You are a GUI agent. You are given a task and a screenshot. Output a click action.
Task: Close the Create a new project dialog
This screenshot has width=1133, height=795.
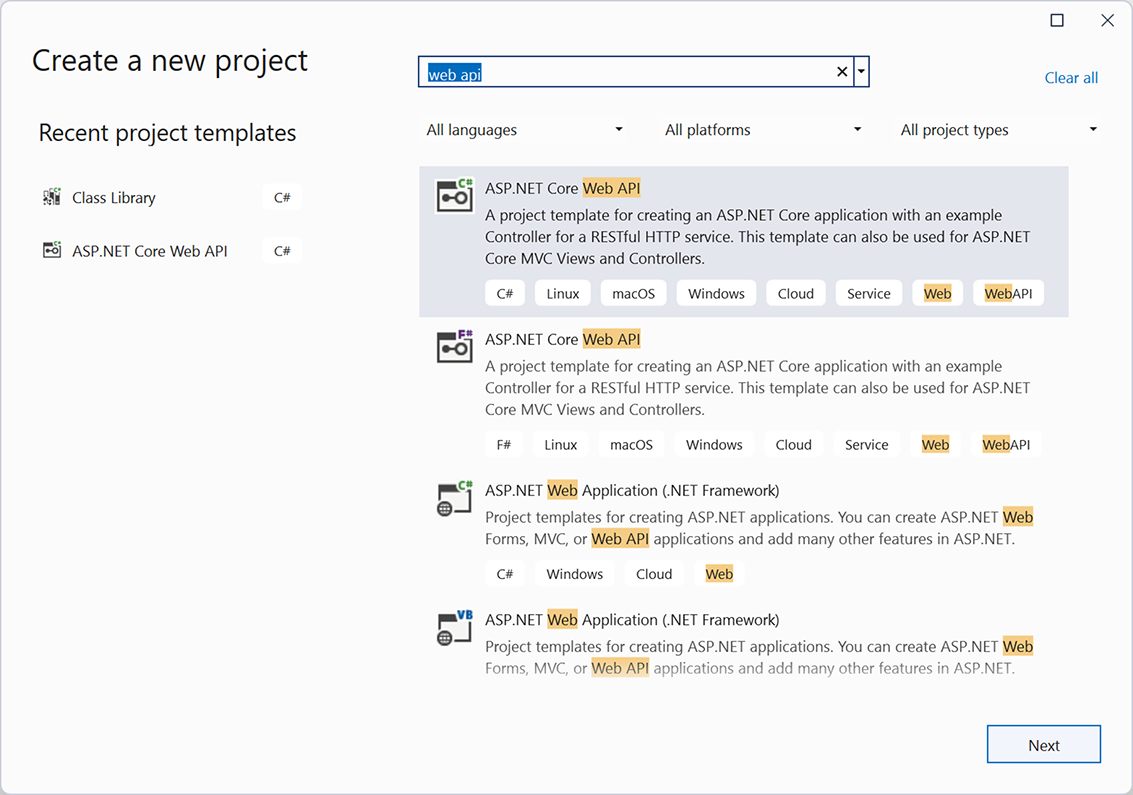(x=1107, y=20)
